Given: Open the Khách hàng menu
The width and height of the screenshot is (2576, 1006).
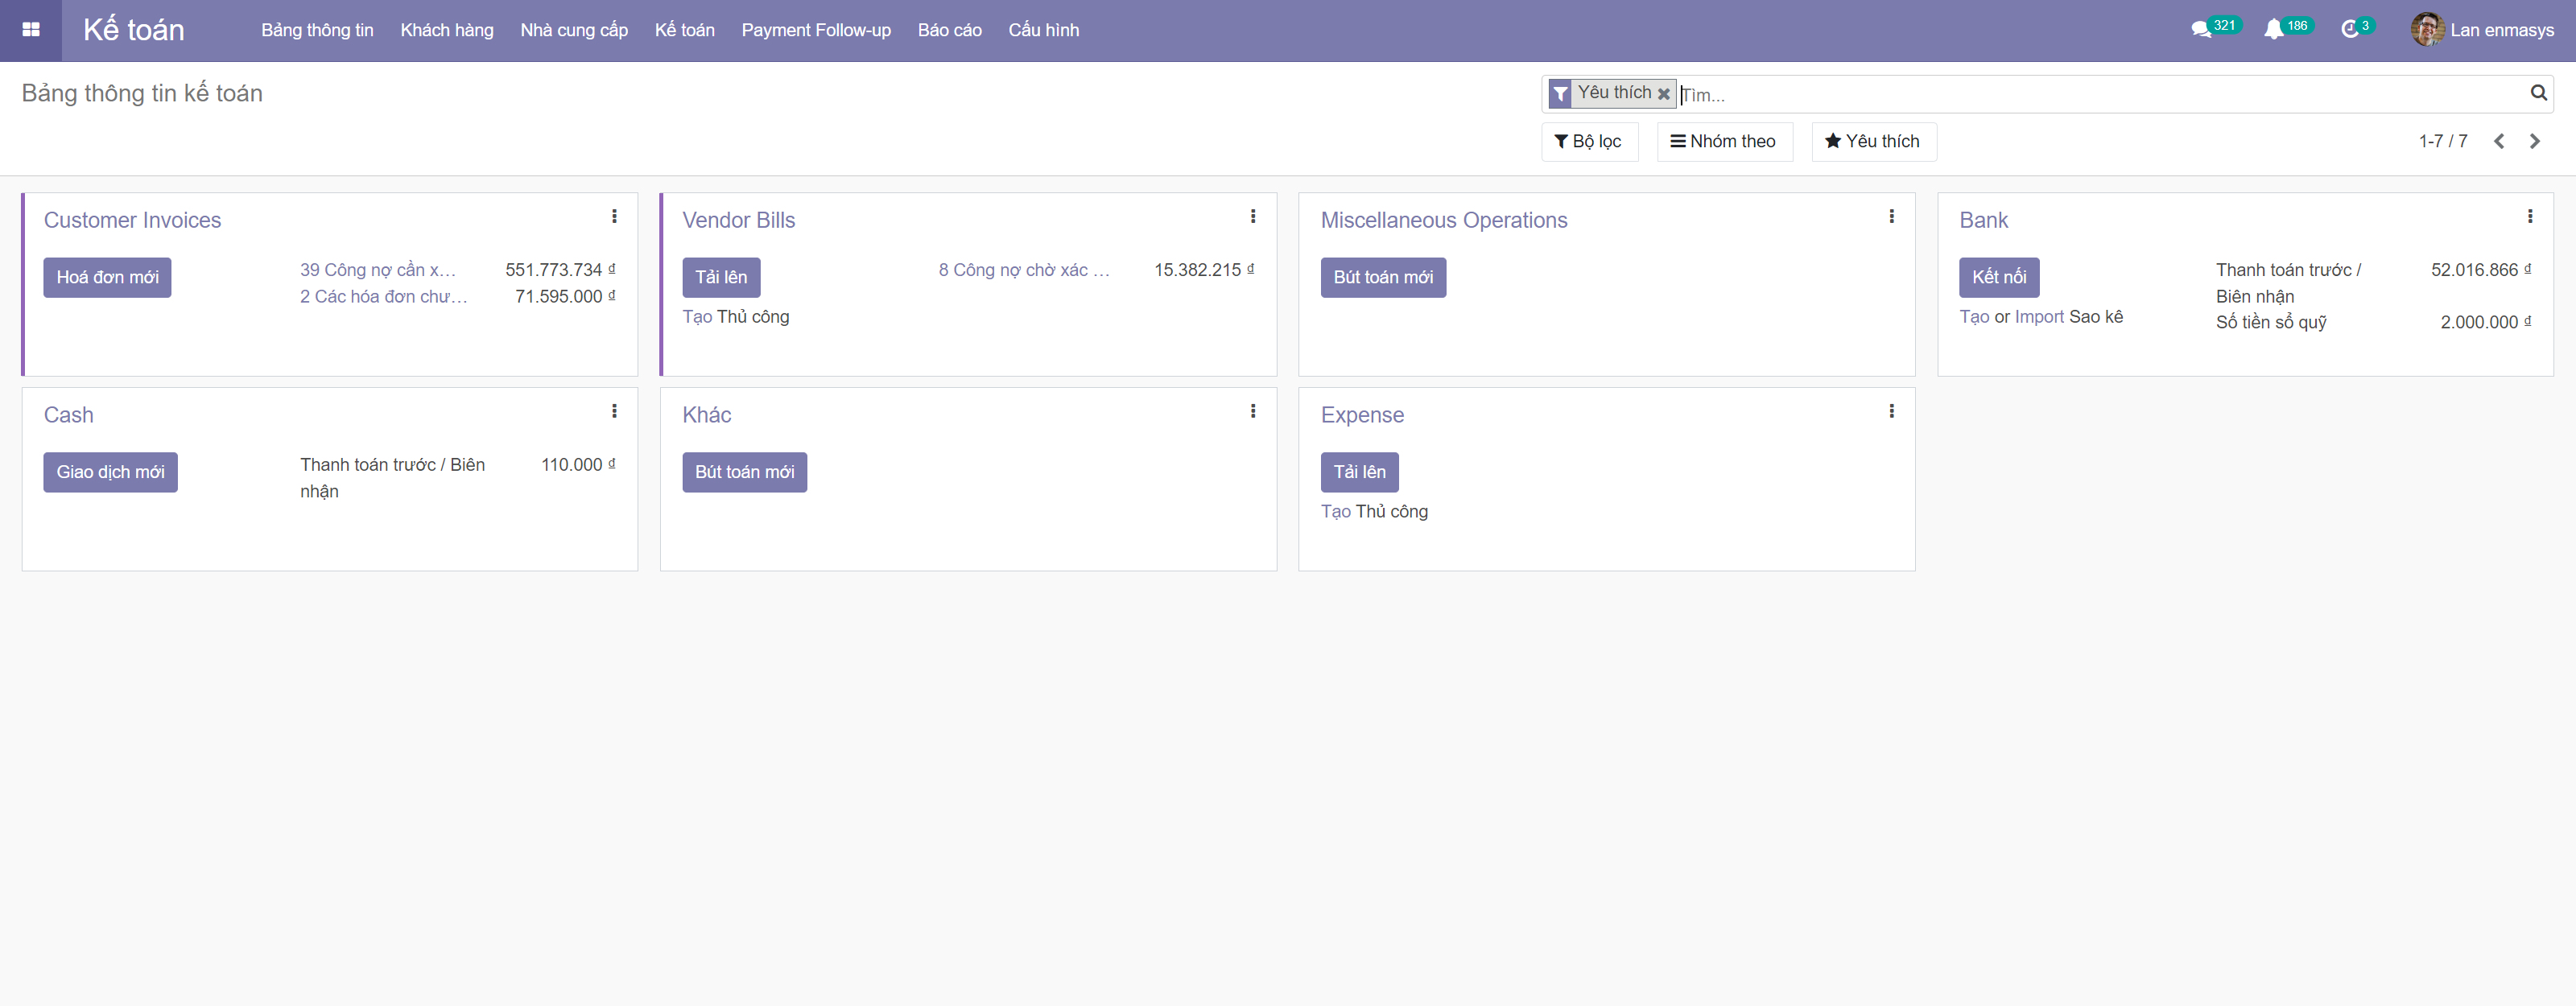Looking at the screenshot, I should (x=446, y=30).
